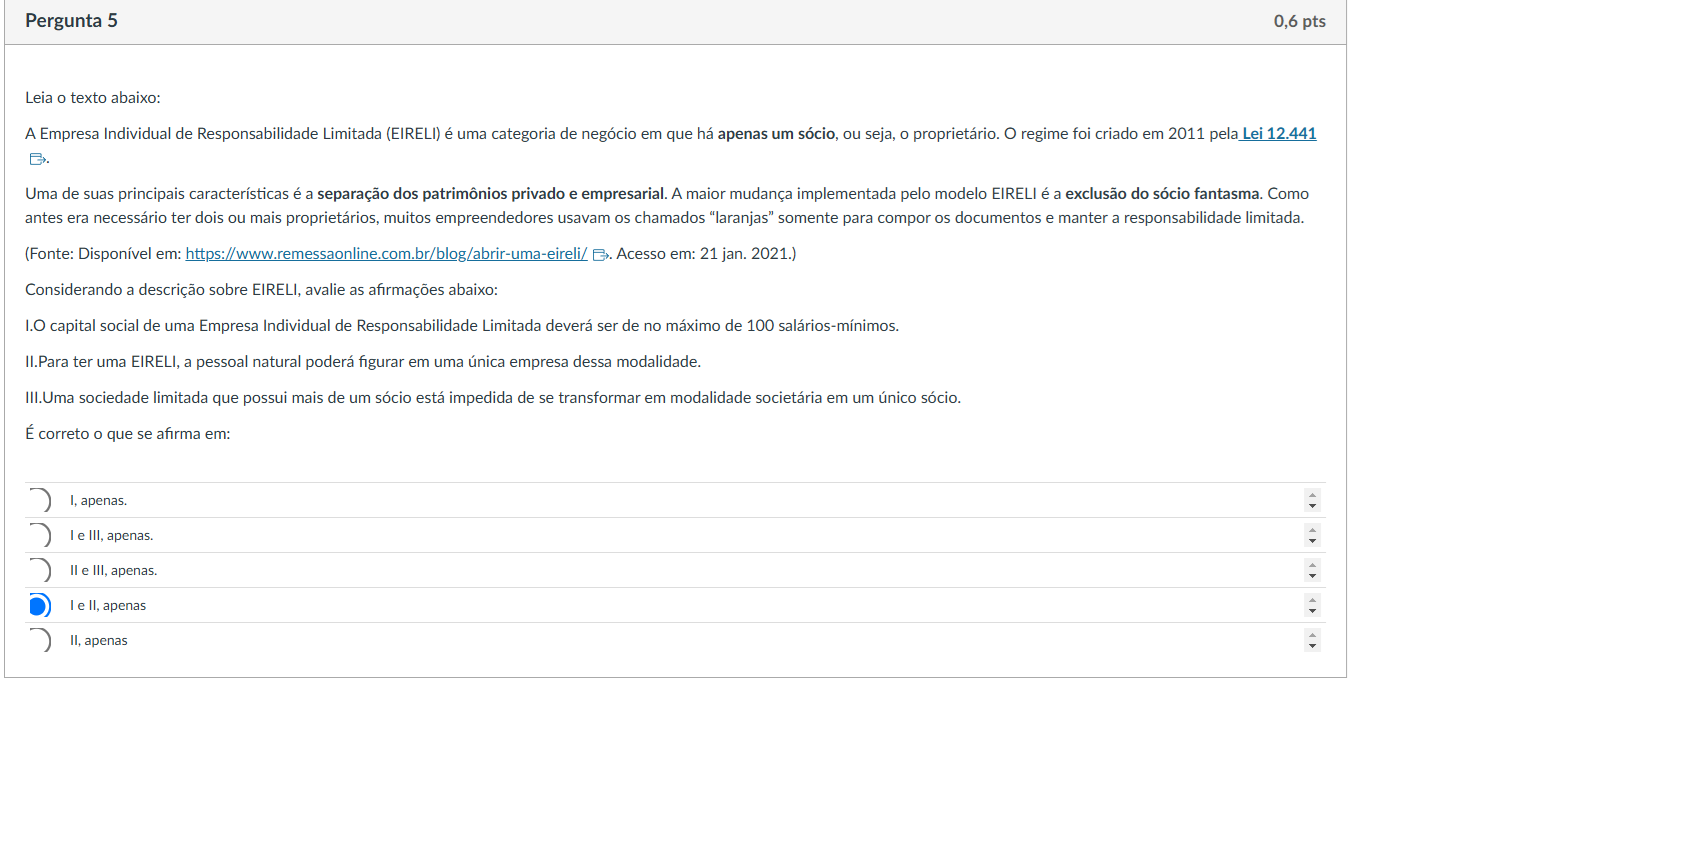The image size is (1704, 862).
Task: Click the external link icon after Lei 12.441
Action: 37,159
